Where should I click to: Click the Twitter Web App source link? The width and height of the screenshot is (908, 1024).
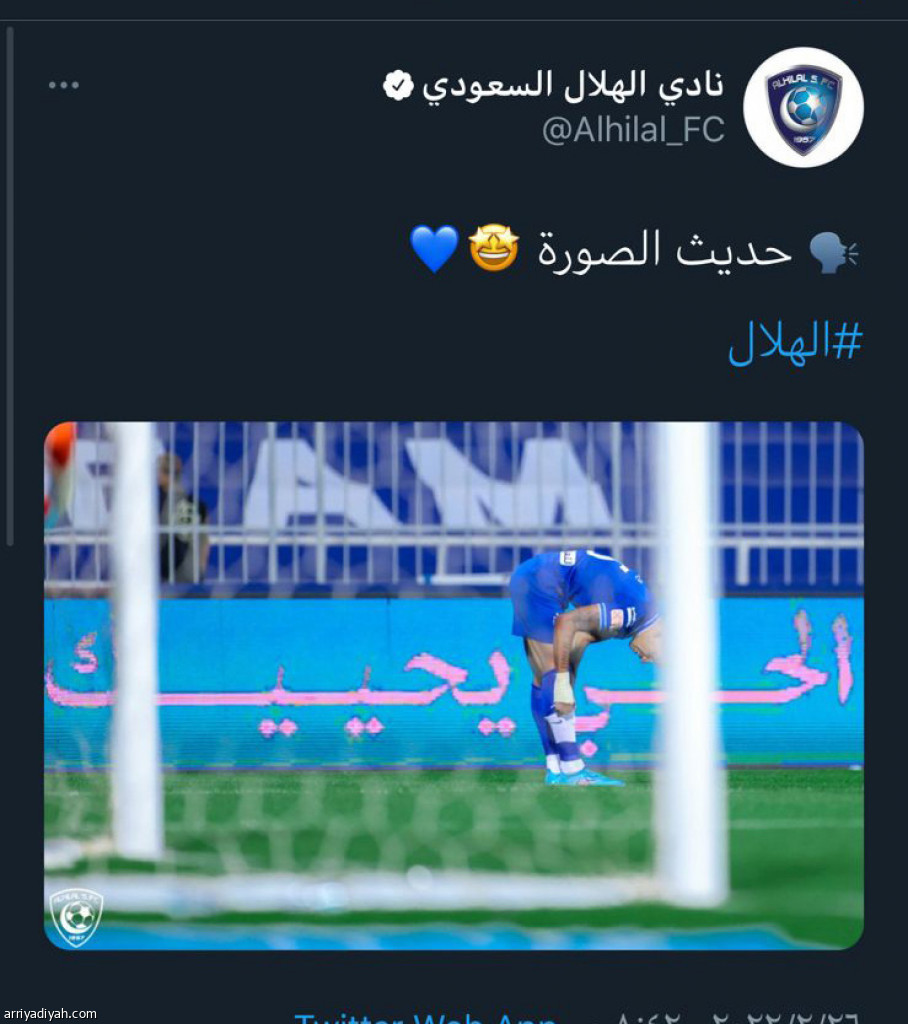425,1018
